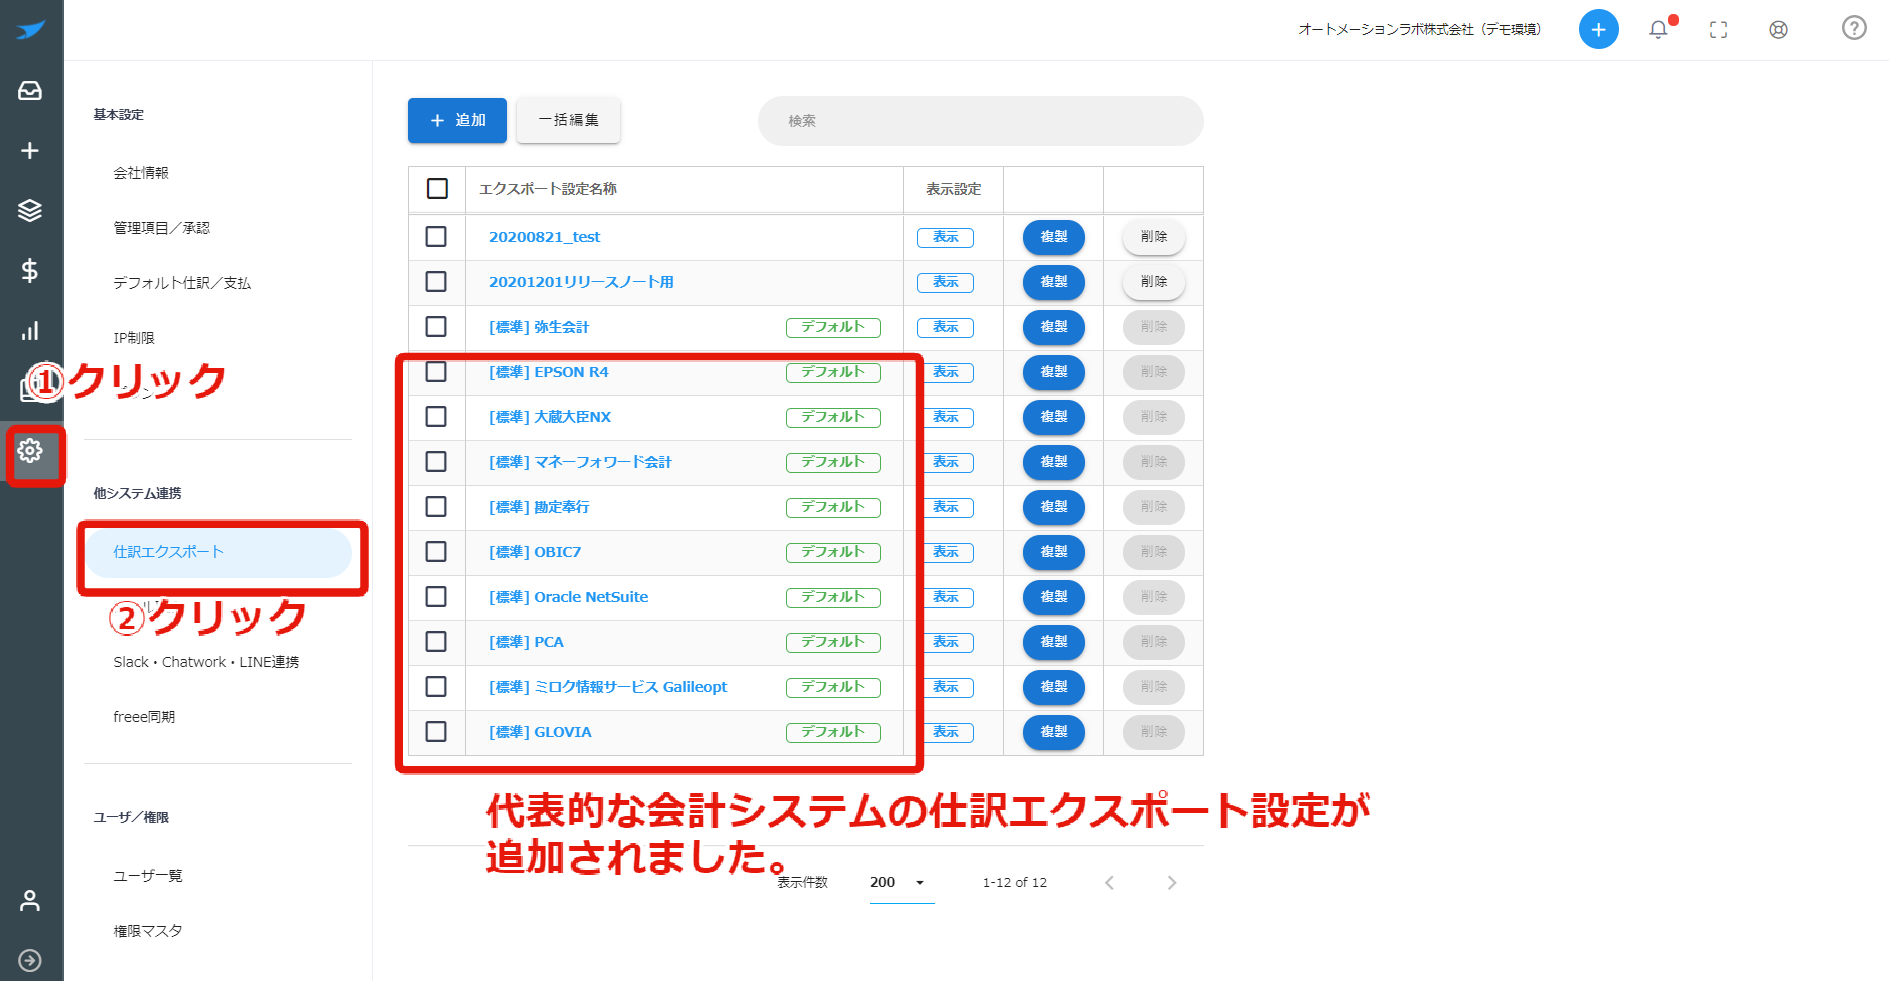Screen dimensions: 1889x981
Task: Open the bar chart reports icon
Action: coord(30,331)
